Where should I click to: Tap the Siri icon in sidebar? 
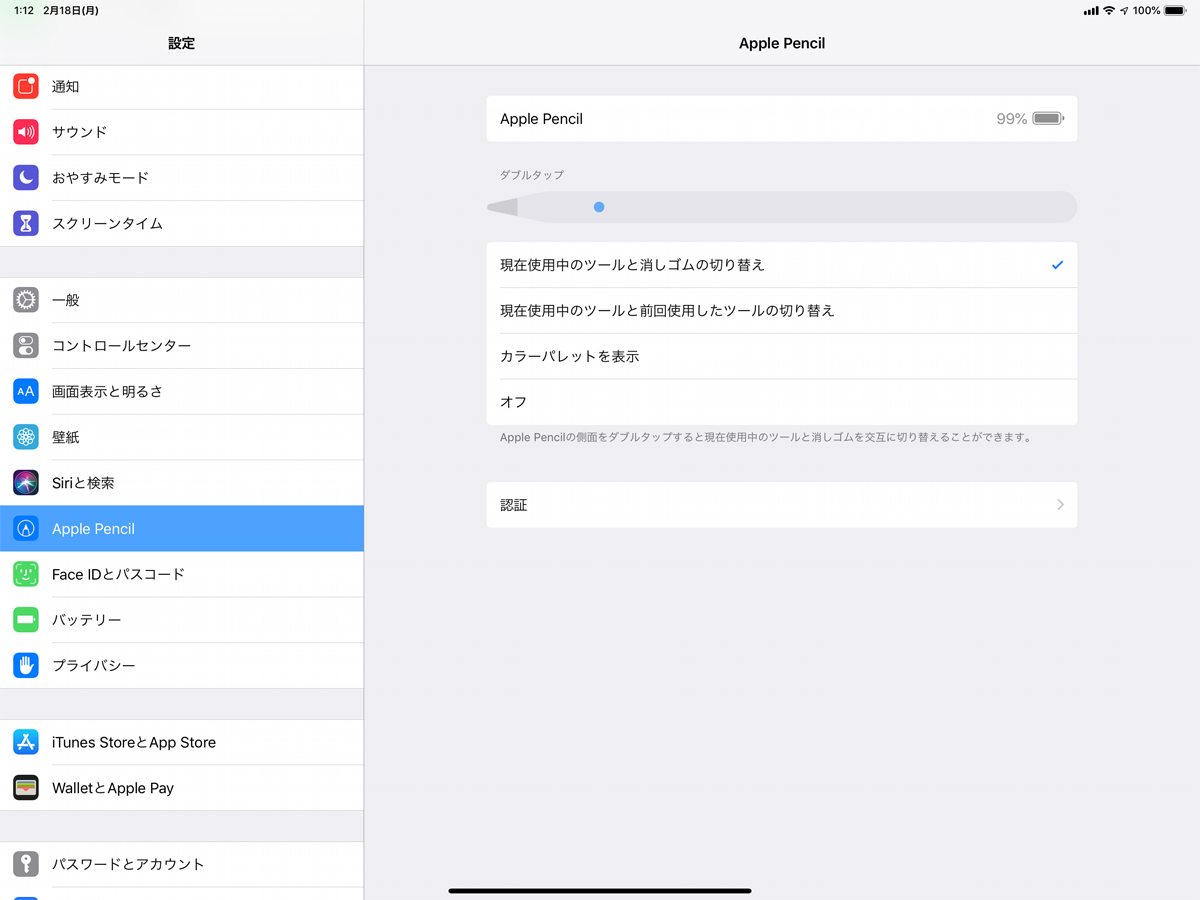tap(26, 483)
